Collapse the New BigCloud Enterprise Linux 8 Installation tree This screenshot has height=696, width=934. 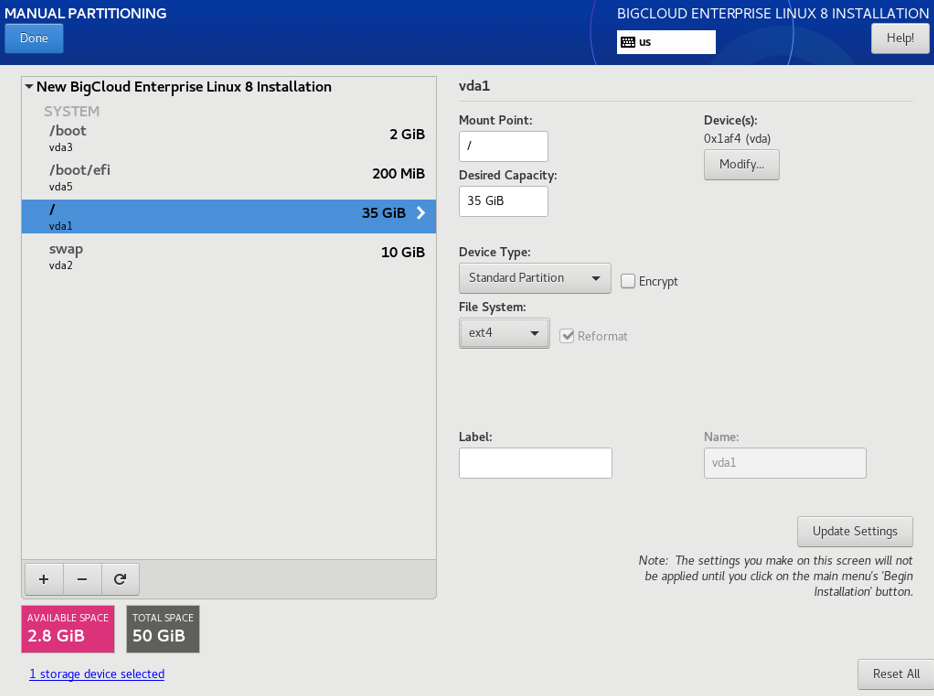[x=29, y=86]
